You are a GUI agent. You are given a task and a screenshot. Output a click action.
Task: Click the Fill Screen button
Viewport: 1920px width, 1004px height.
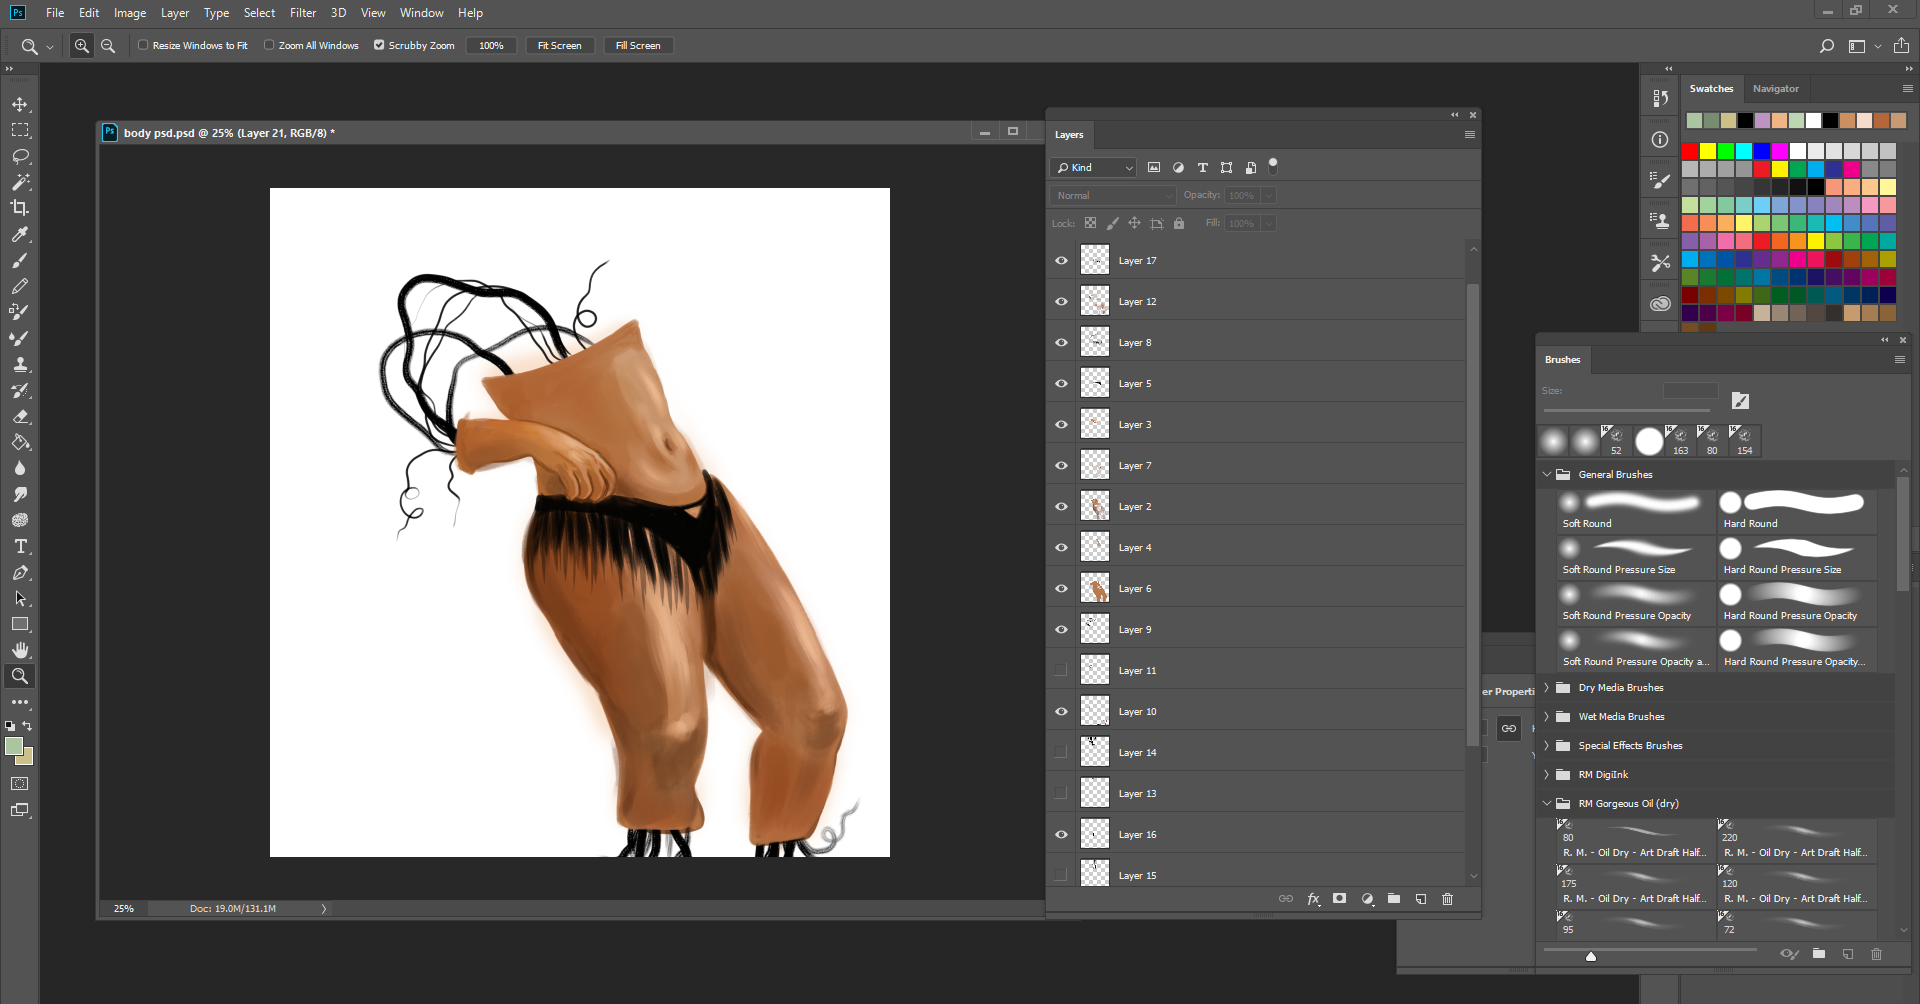pos(638,44)
